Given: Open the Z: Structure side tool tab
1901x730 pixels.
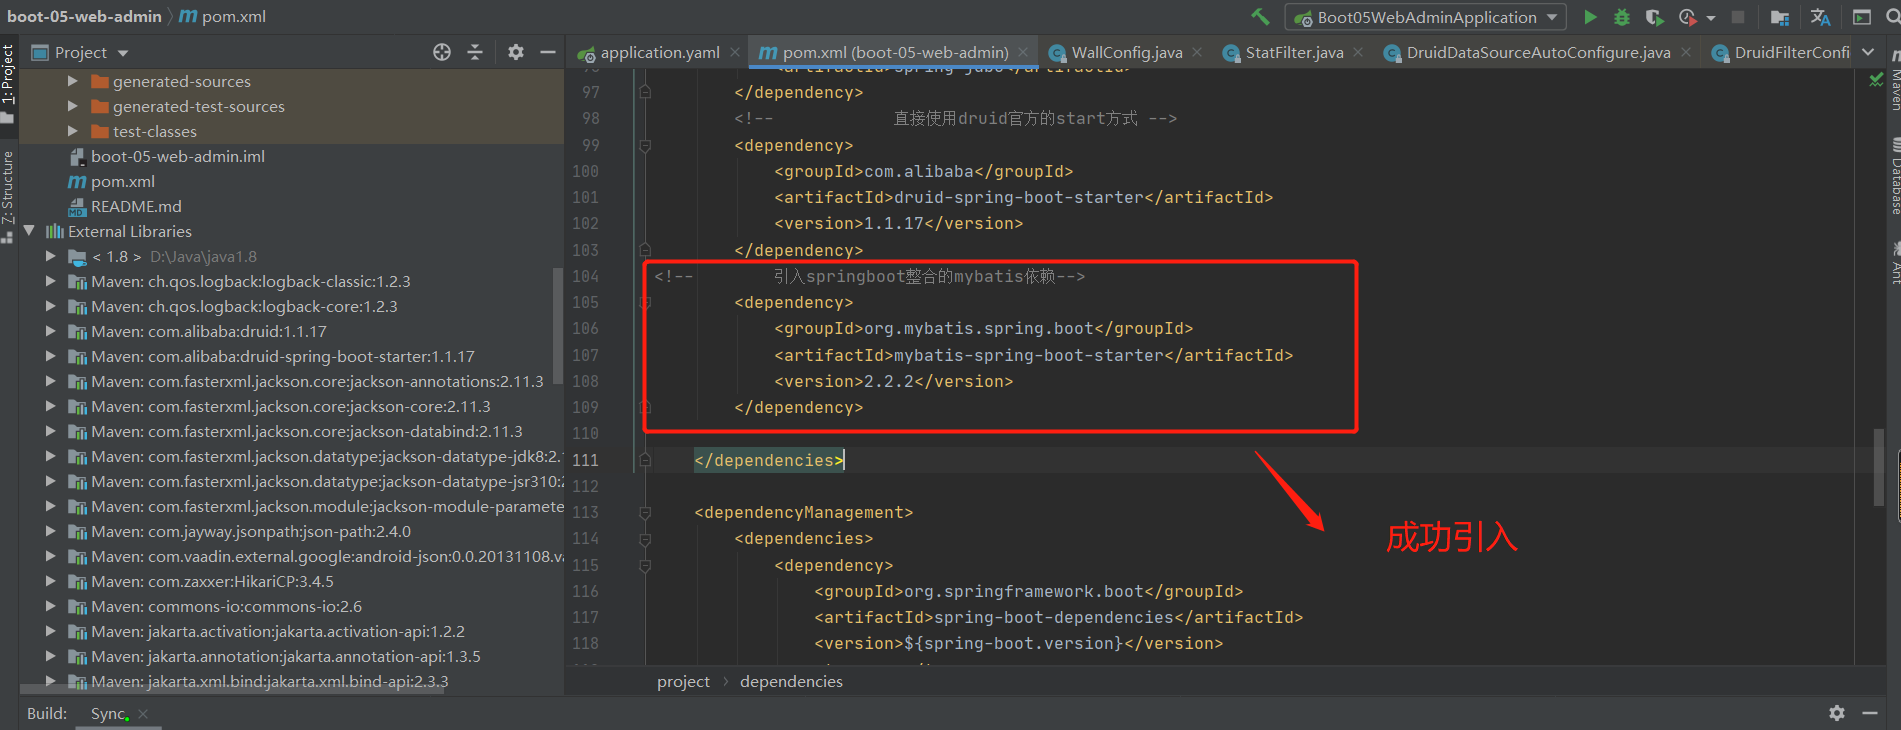Looking at the screenshot, I should point(8,195).
